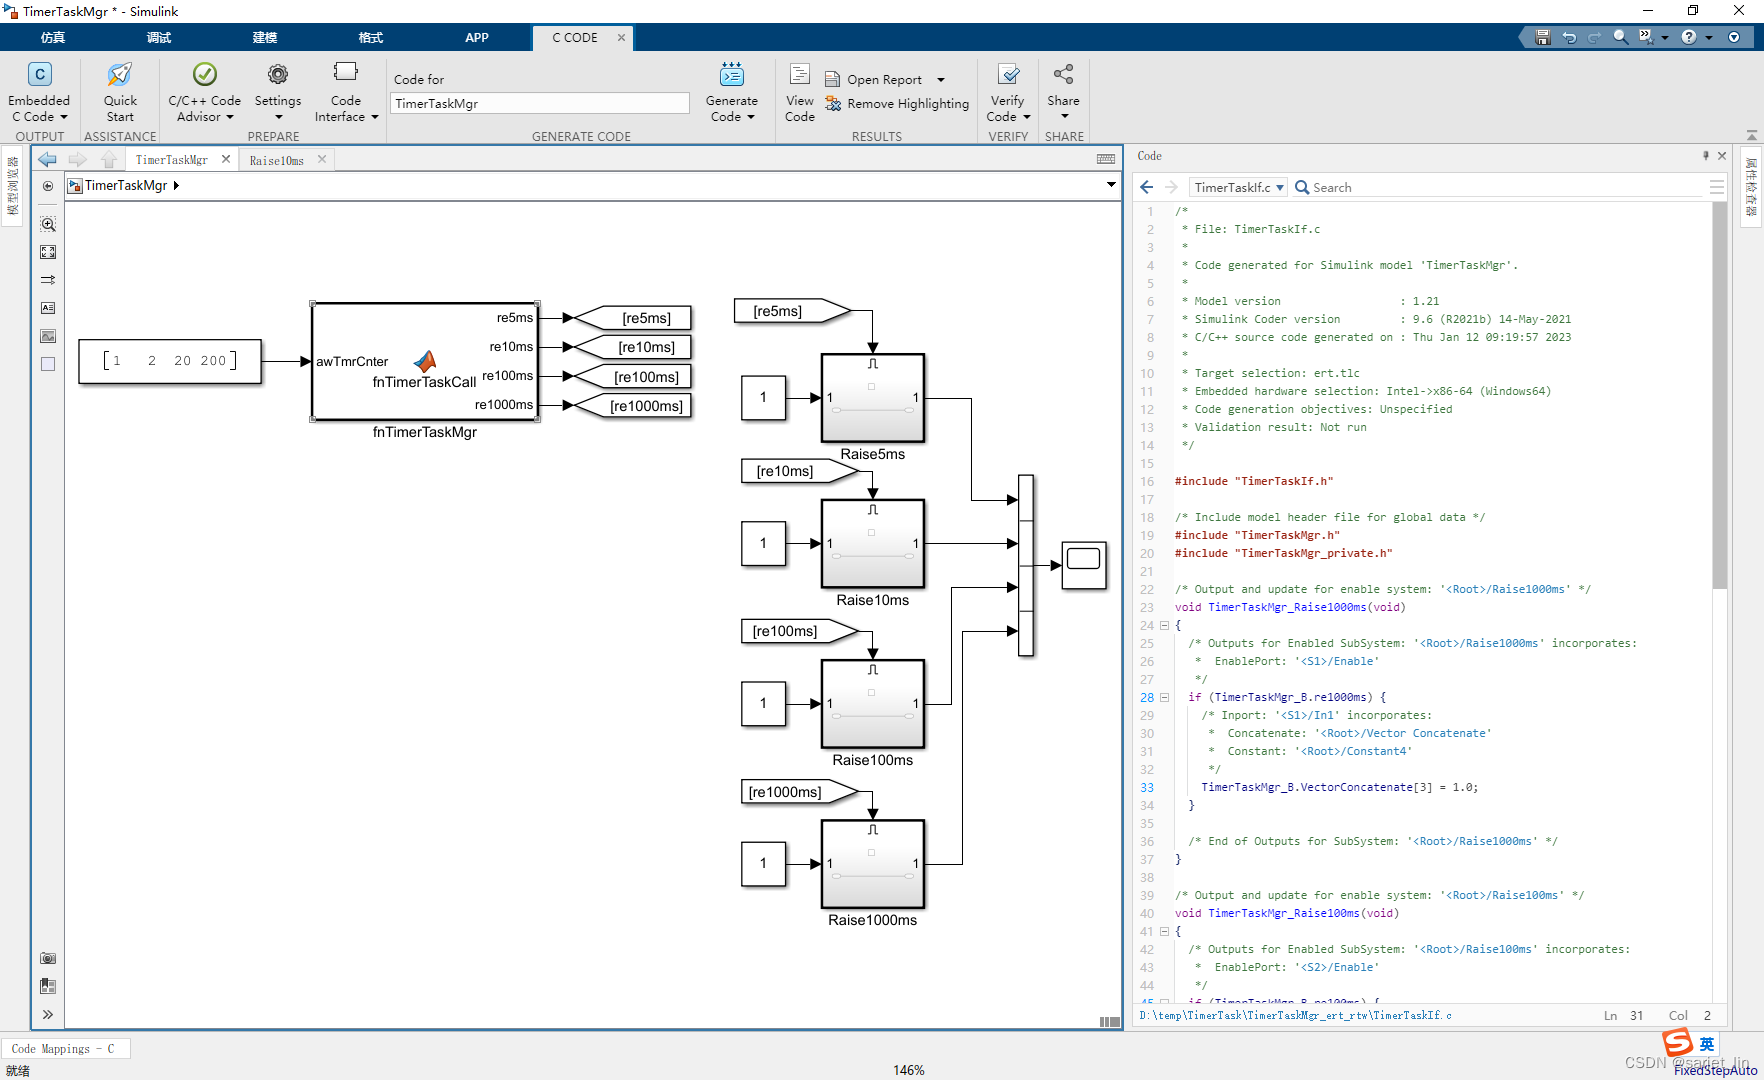Screen dimensions: 1764x1080
Task: Pin the Code panel
Action: click(x=1705, y=156)
